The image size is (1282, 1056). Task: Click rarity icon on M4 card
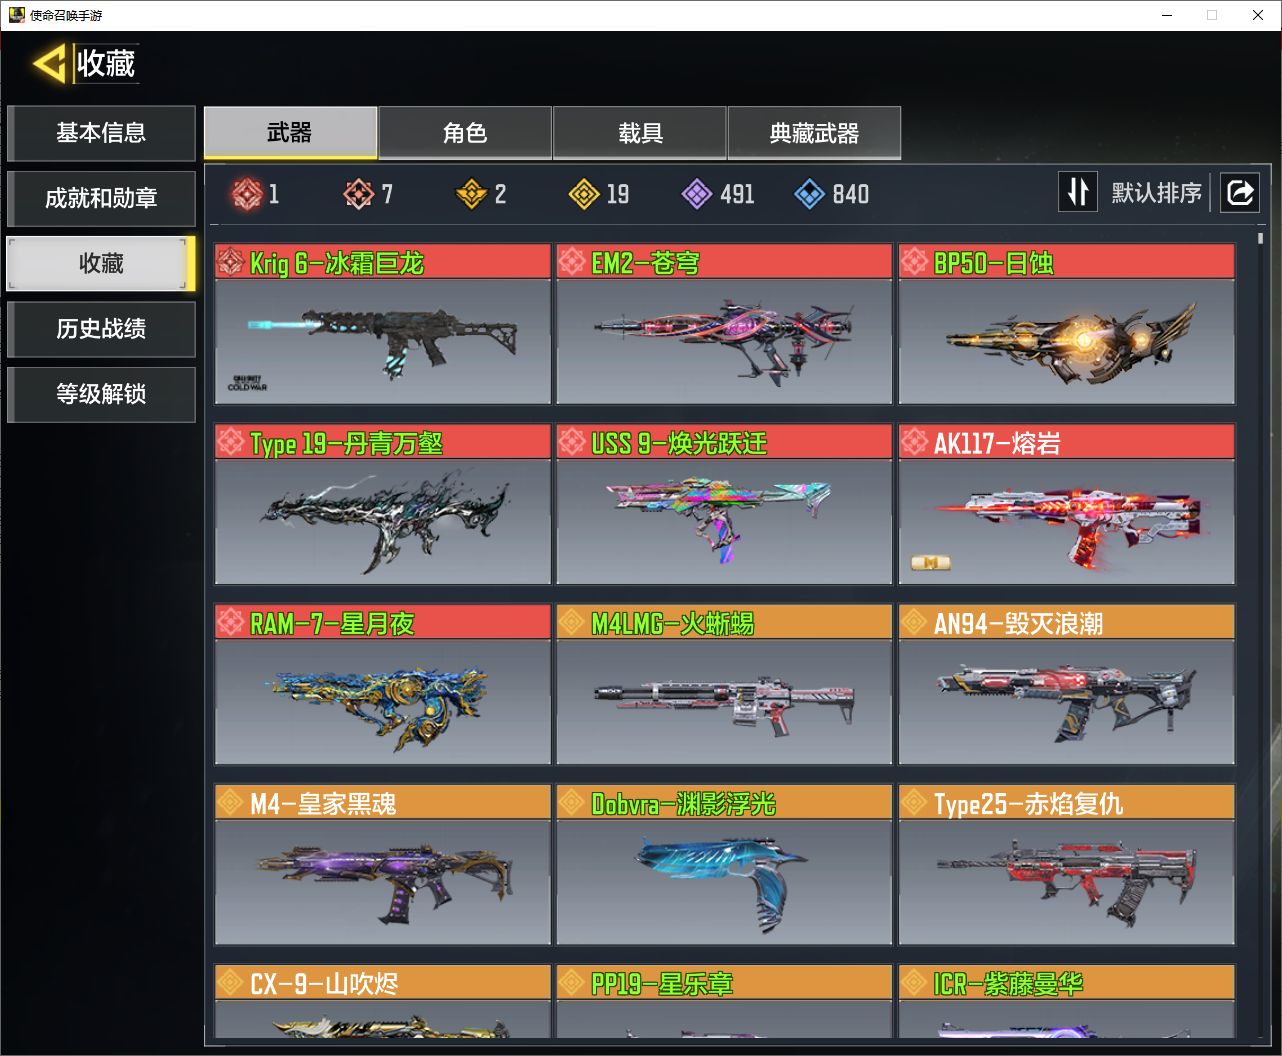tap(231, 802)
